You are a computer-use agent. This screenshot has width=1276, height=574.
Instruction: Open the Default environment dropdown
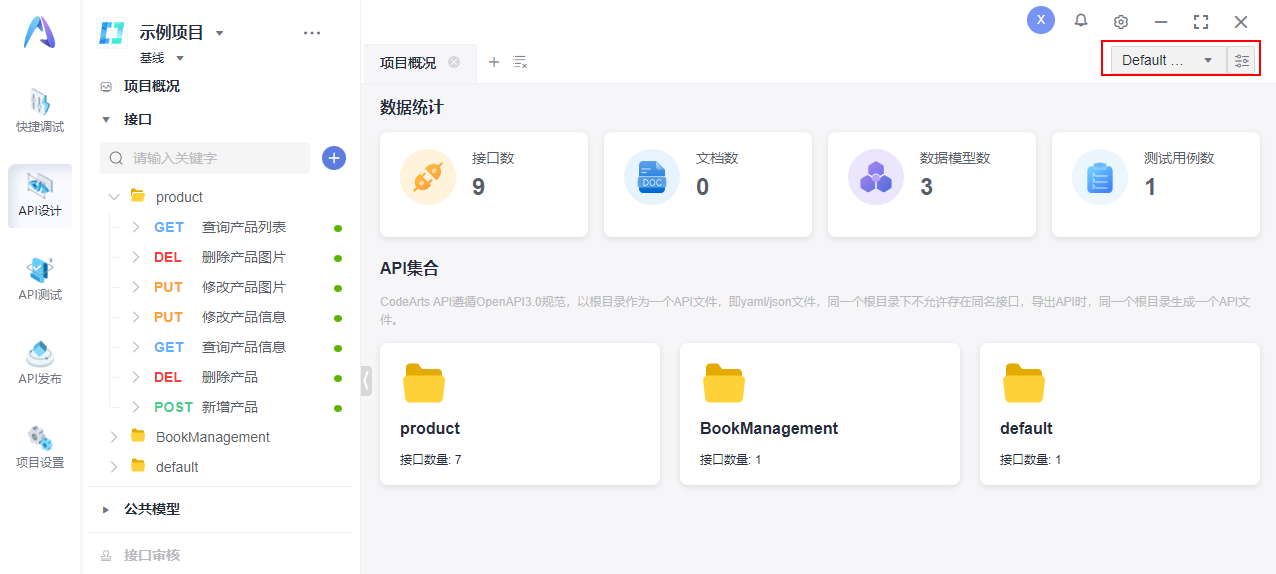1168,60
